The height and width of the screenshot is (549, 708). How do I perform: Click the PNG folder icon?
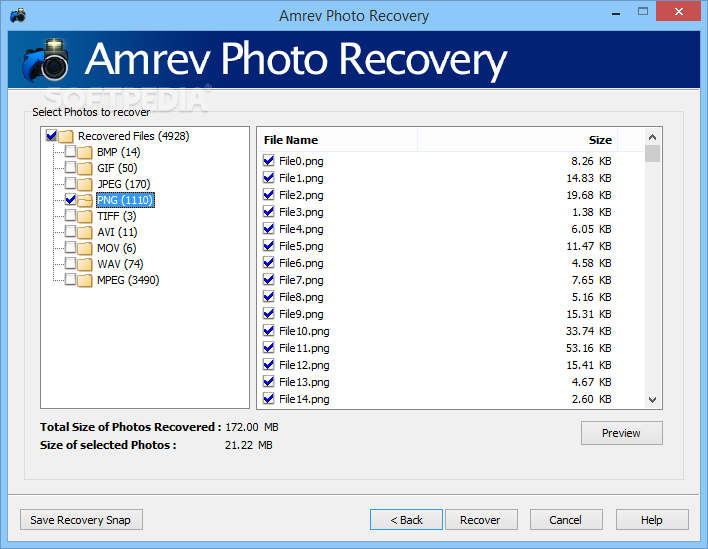tap(84, 200)
